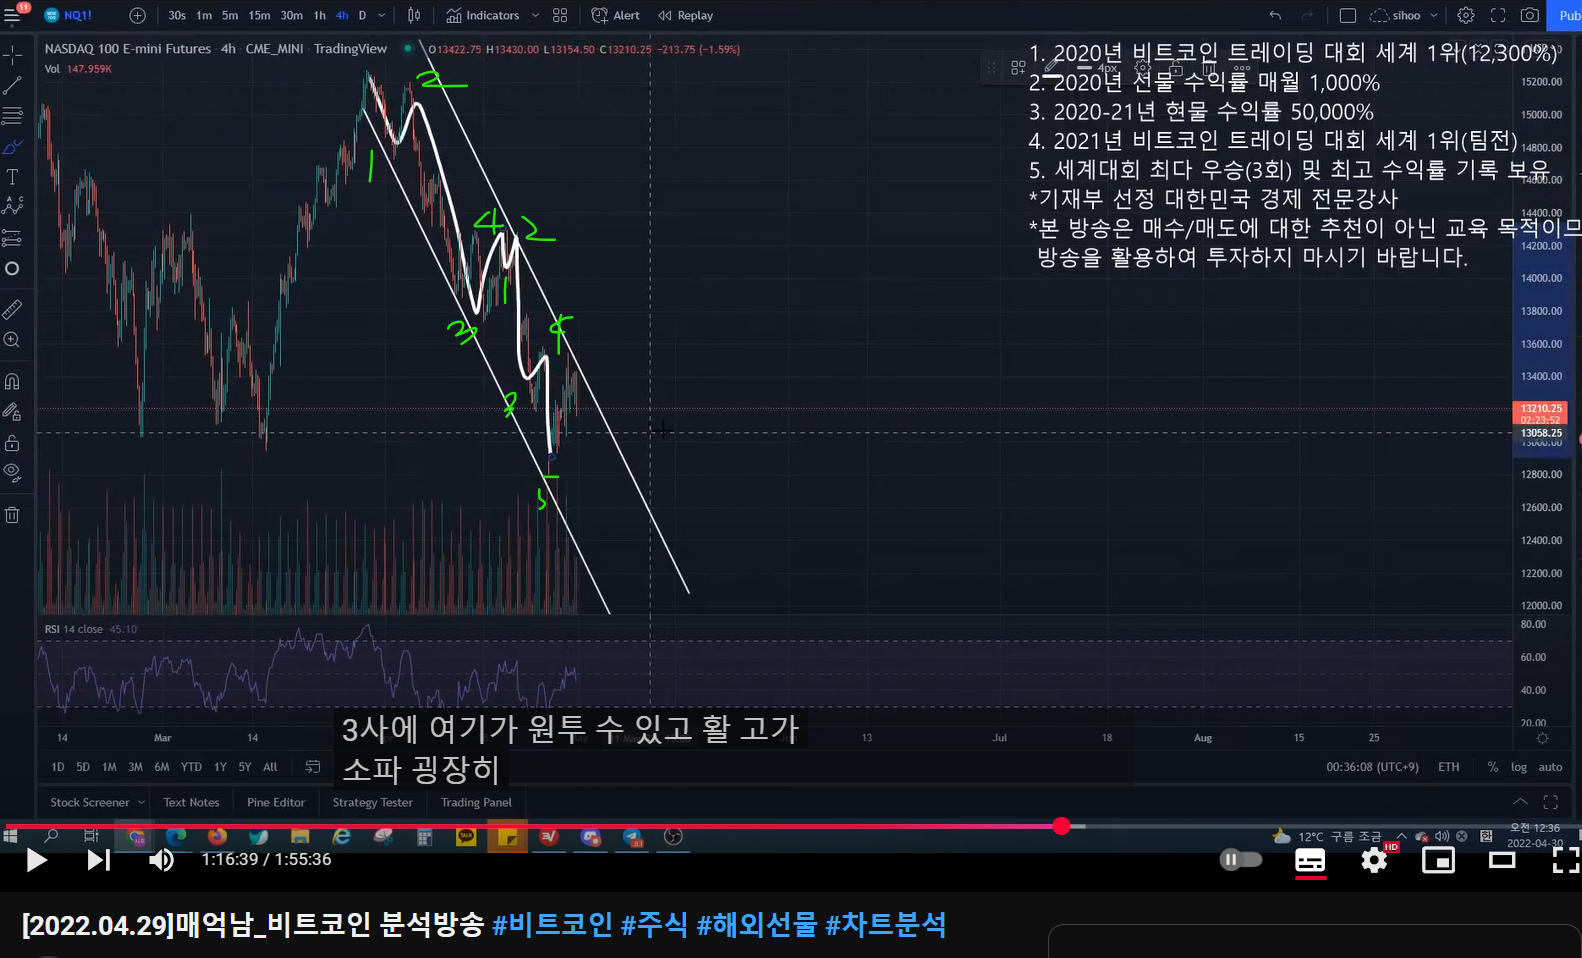This screenshot has height=958, width=1582.
Task: Select the 5m timeframe
Action: pos(230,15)
